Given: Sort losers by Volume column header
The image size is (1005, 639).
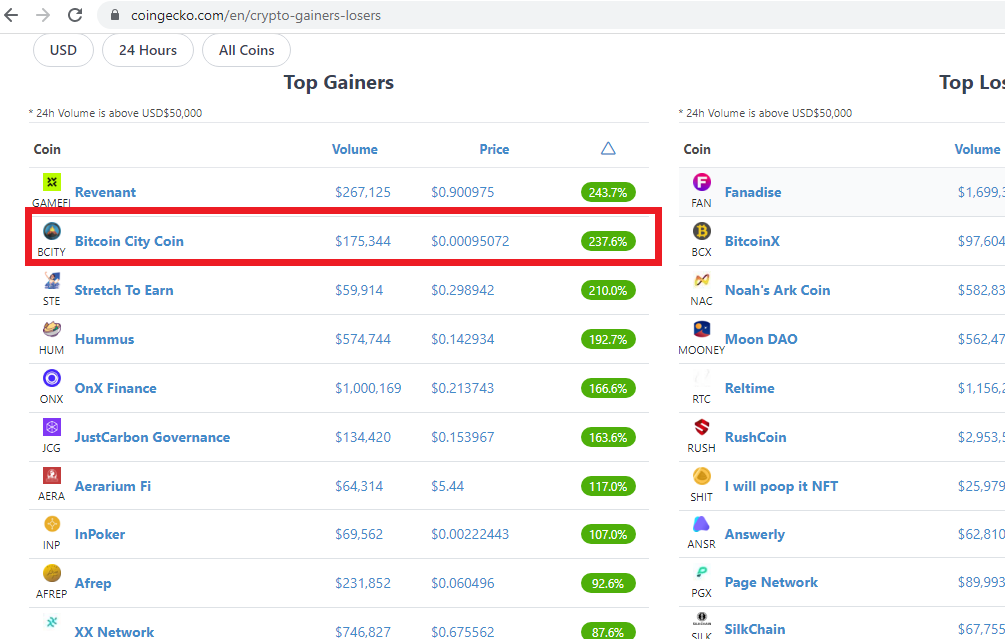Looking at the screenshot, I should [x=977, y=149].
